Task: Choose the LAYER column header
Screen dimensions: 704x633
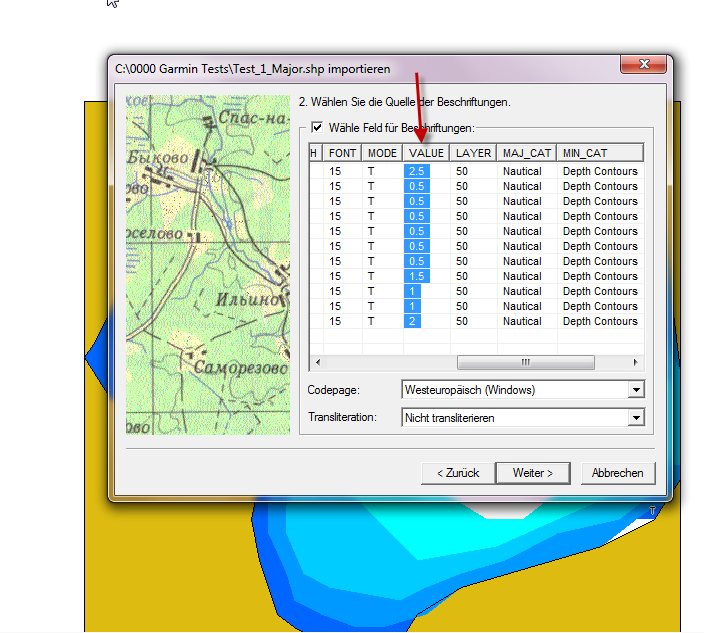Action: point(473,153)
